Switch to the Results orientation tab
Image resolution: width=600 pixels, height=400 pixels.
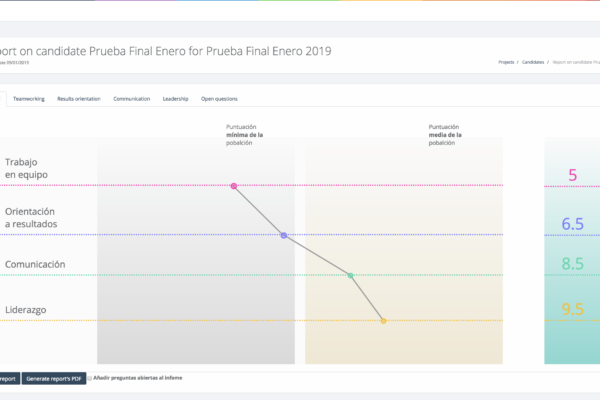click(x=79, y=99)
